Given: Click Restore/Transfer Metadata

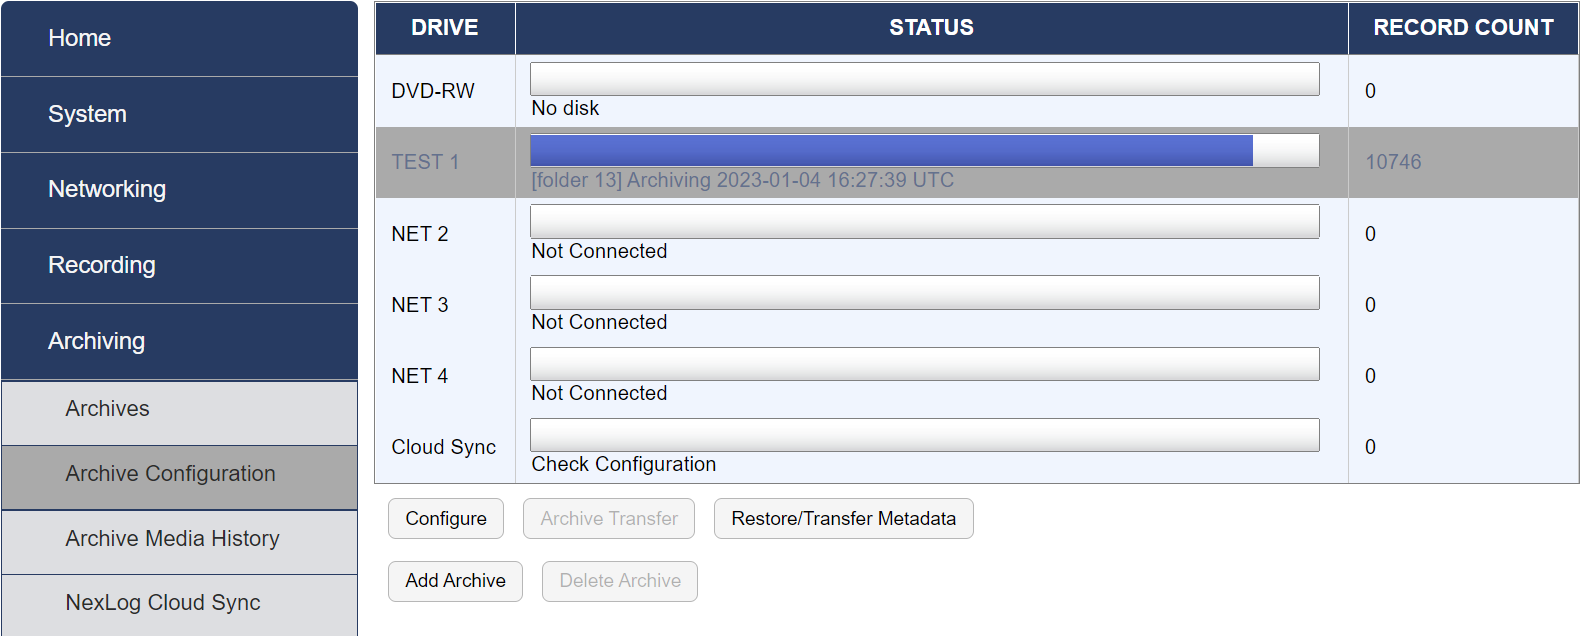Looking at the screenshot, I should pyautogui.click(x=843, y=518).
